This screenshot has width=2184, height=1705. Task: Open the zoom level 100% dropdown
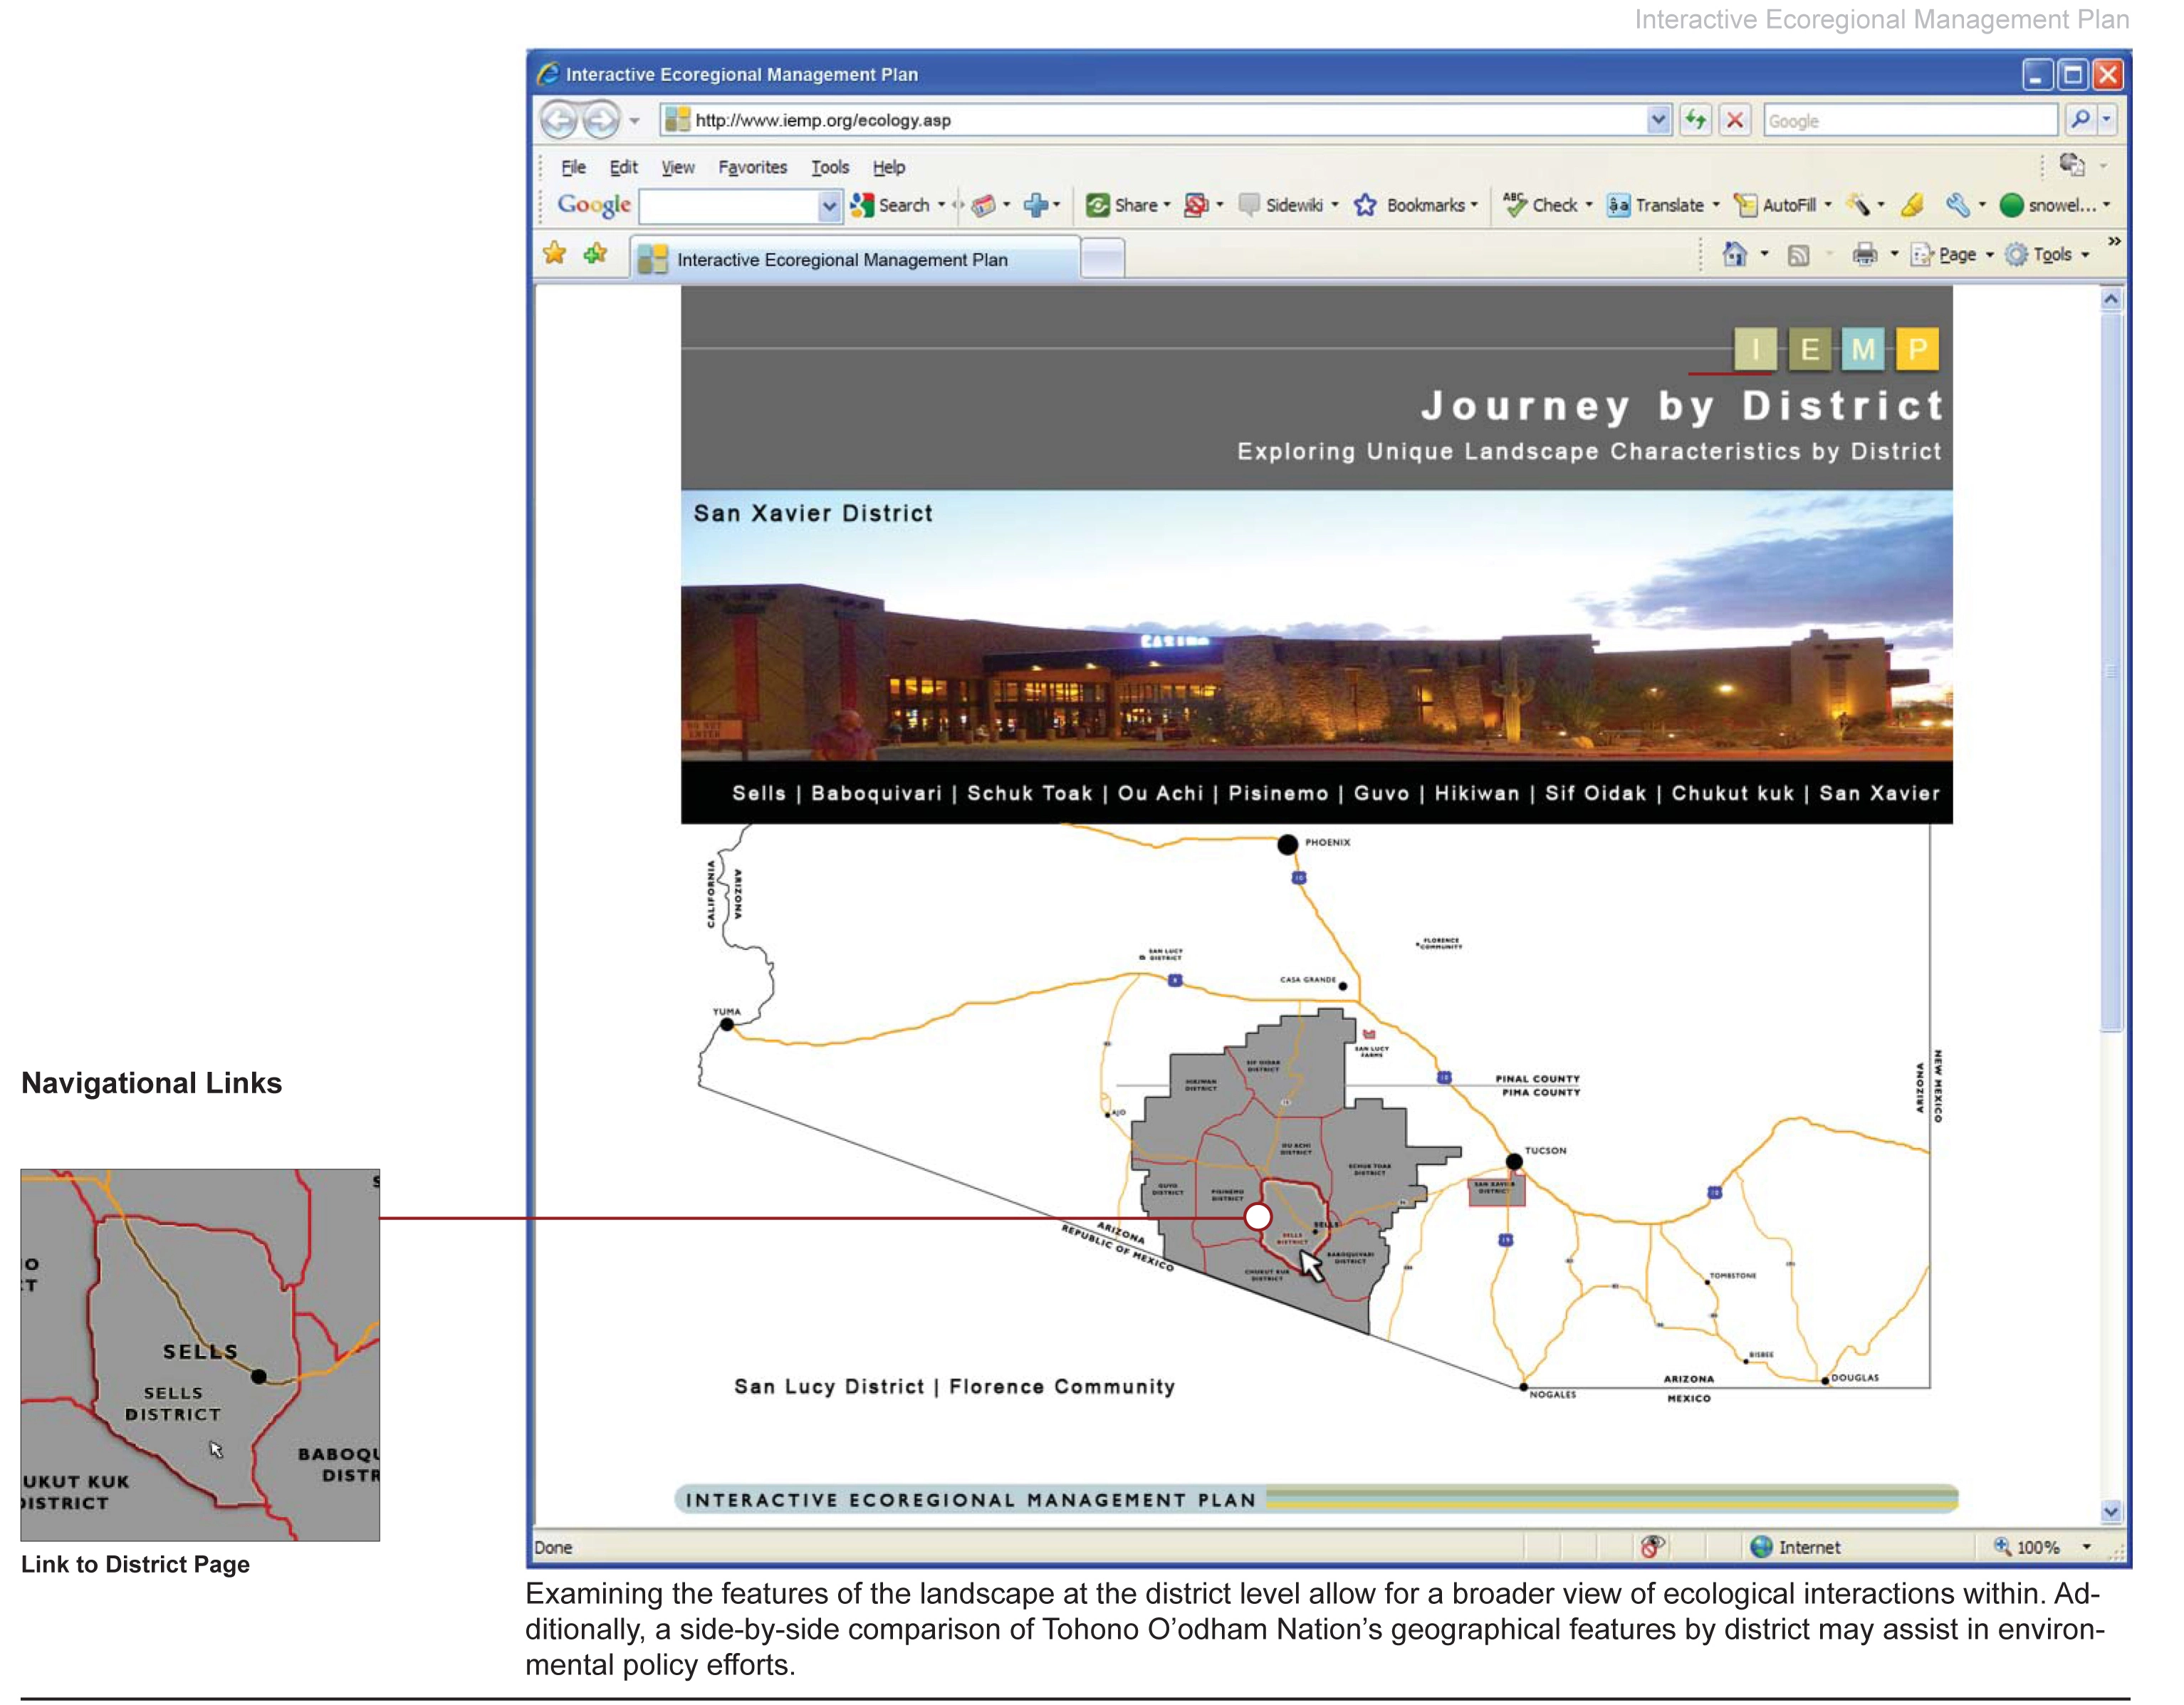tap(2086, 1547)
